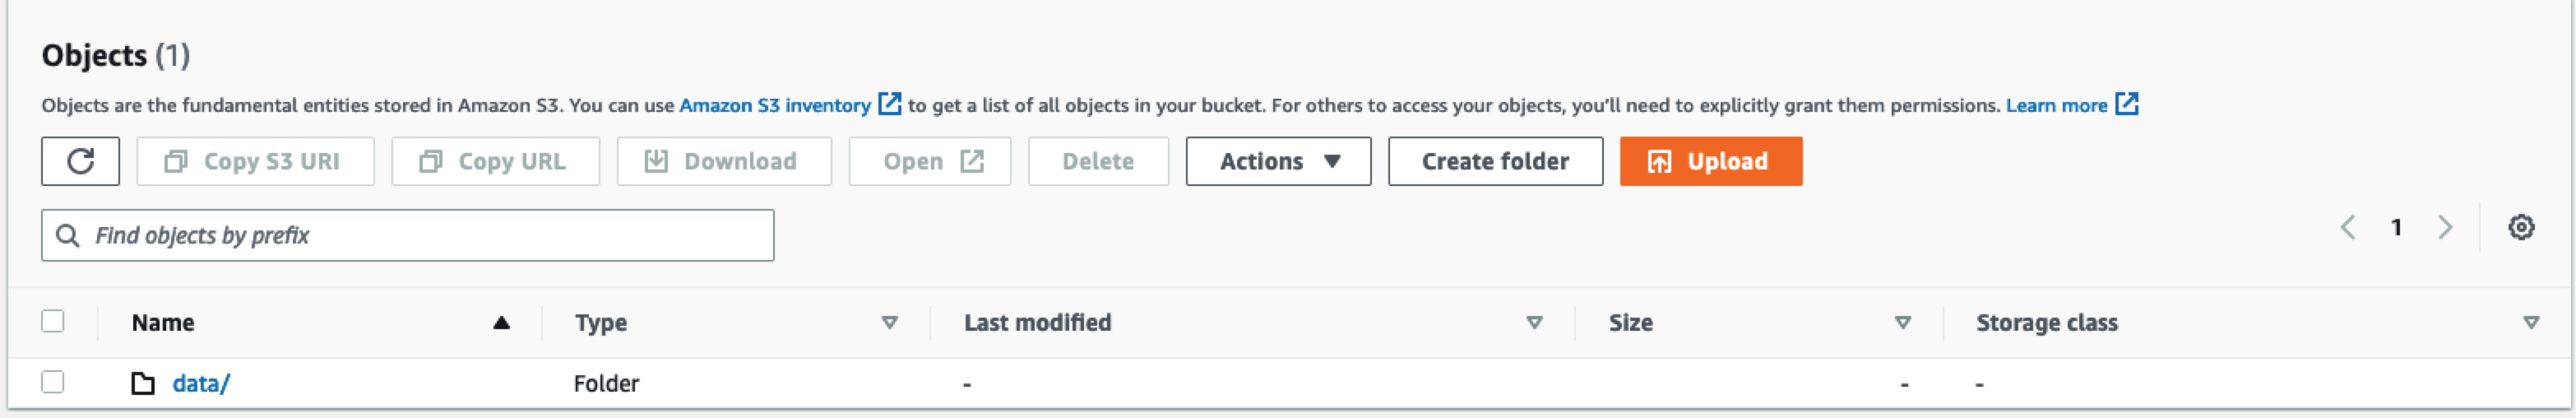Focus the Find objects by prefix field
This screenshot has height=418, width=2576.
point(407,235)
